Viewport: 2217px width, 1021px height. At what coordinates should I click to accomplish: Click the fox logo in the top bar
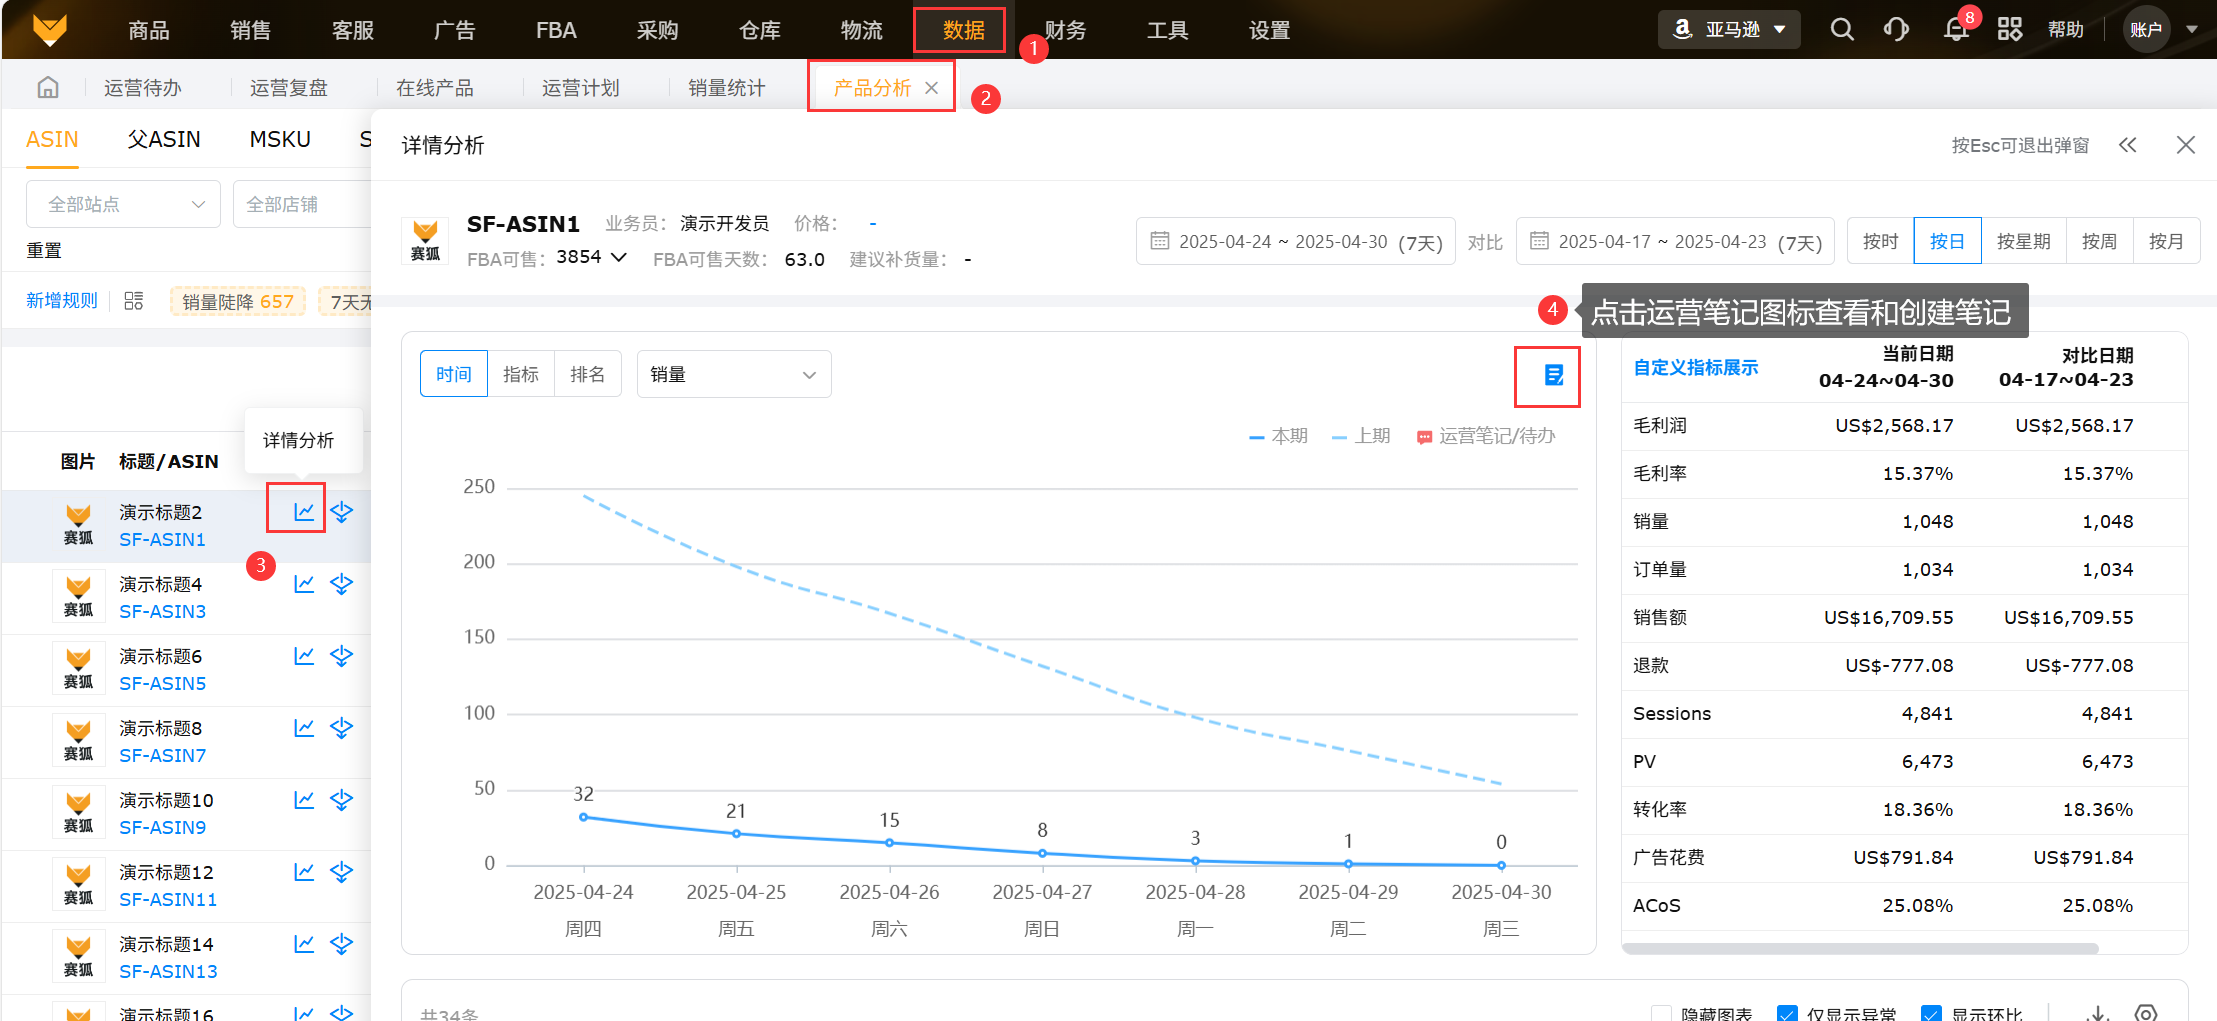(x=49, y=30)
